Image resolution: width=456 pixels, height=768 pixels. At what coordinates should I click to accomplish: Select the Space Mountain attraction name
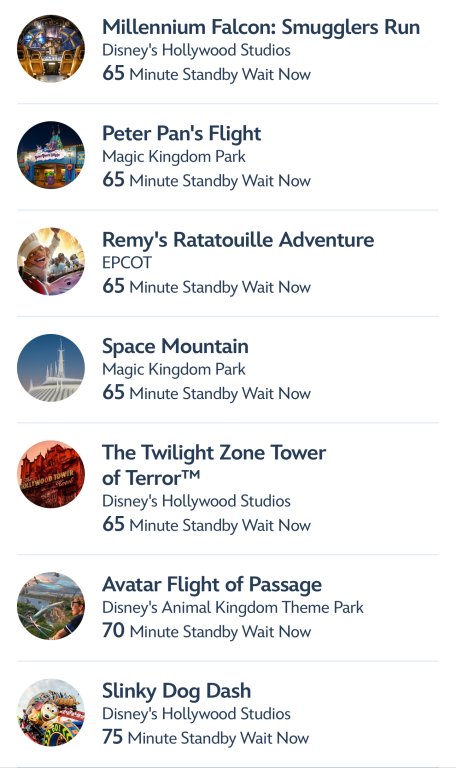[x=175, y=346]
